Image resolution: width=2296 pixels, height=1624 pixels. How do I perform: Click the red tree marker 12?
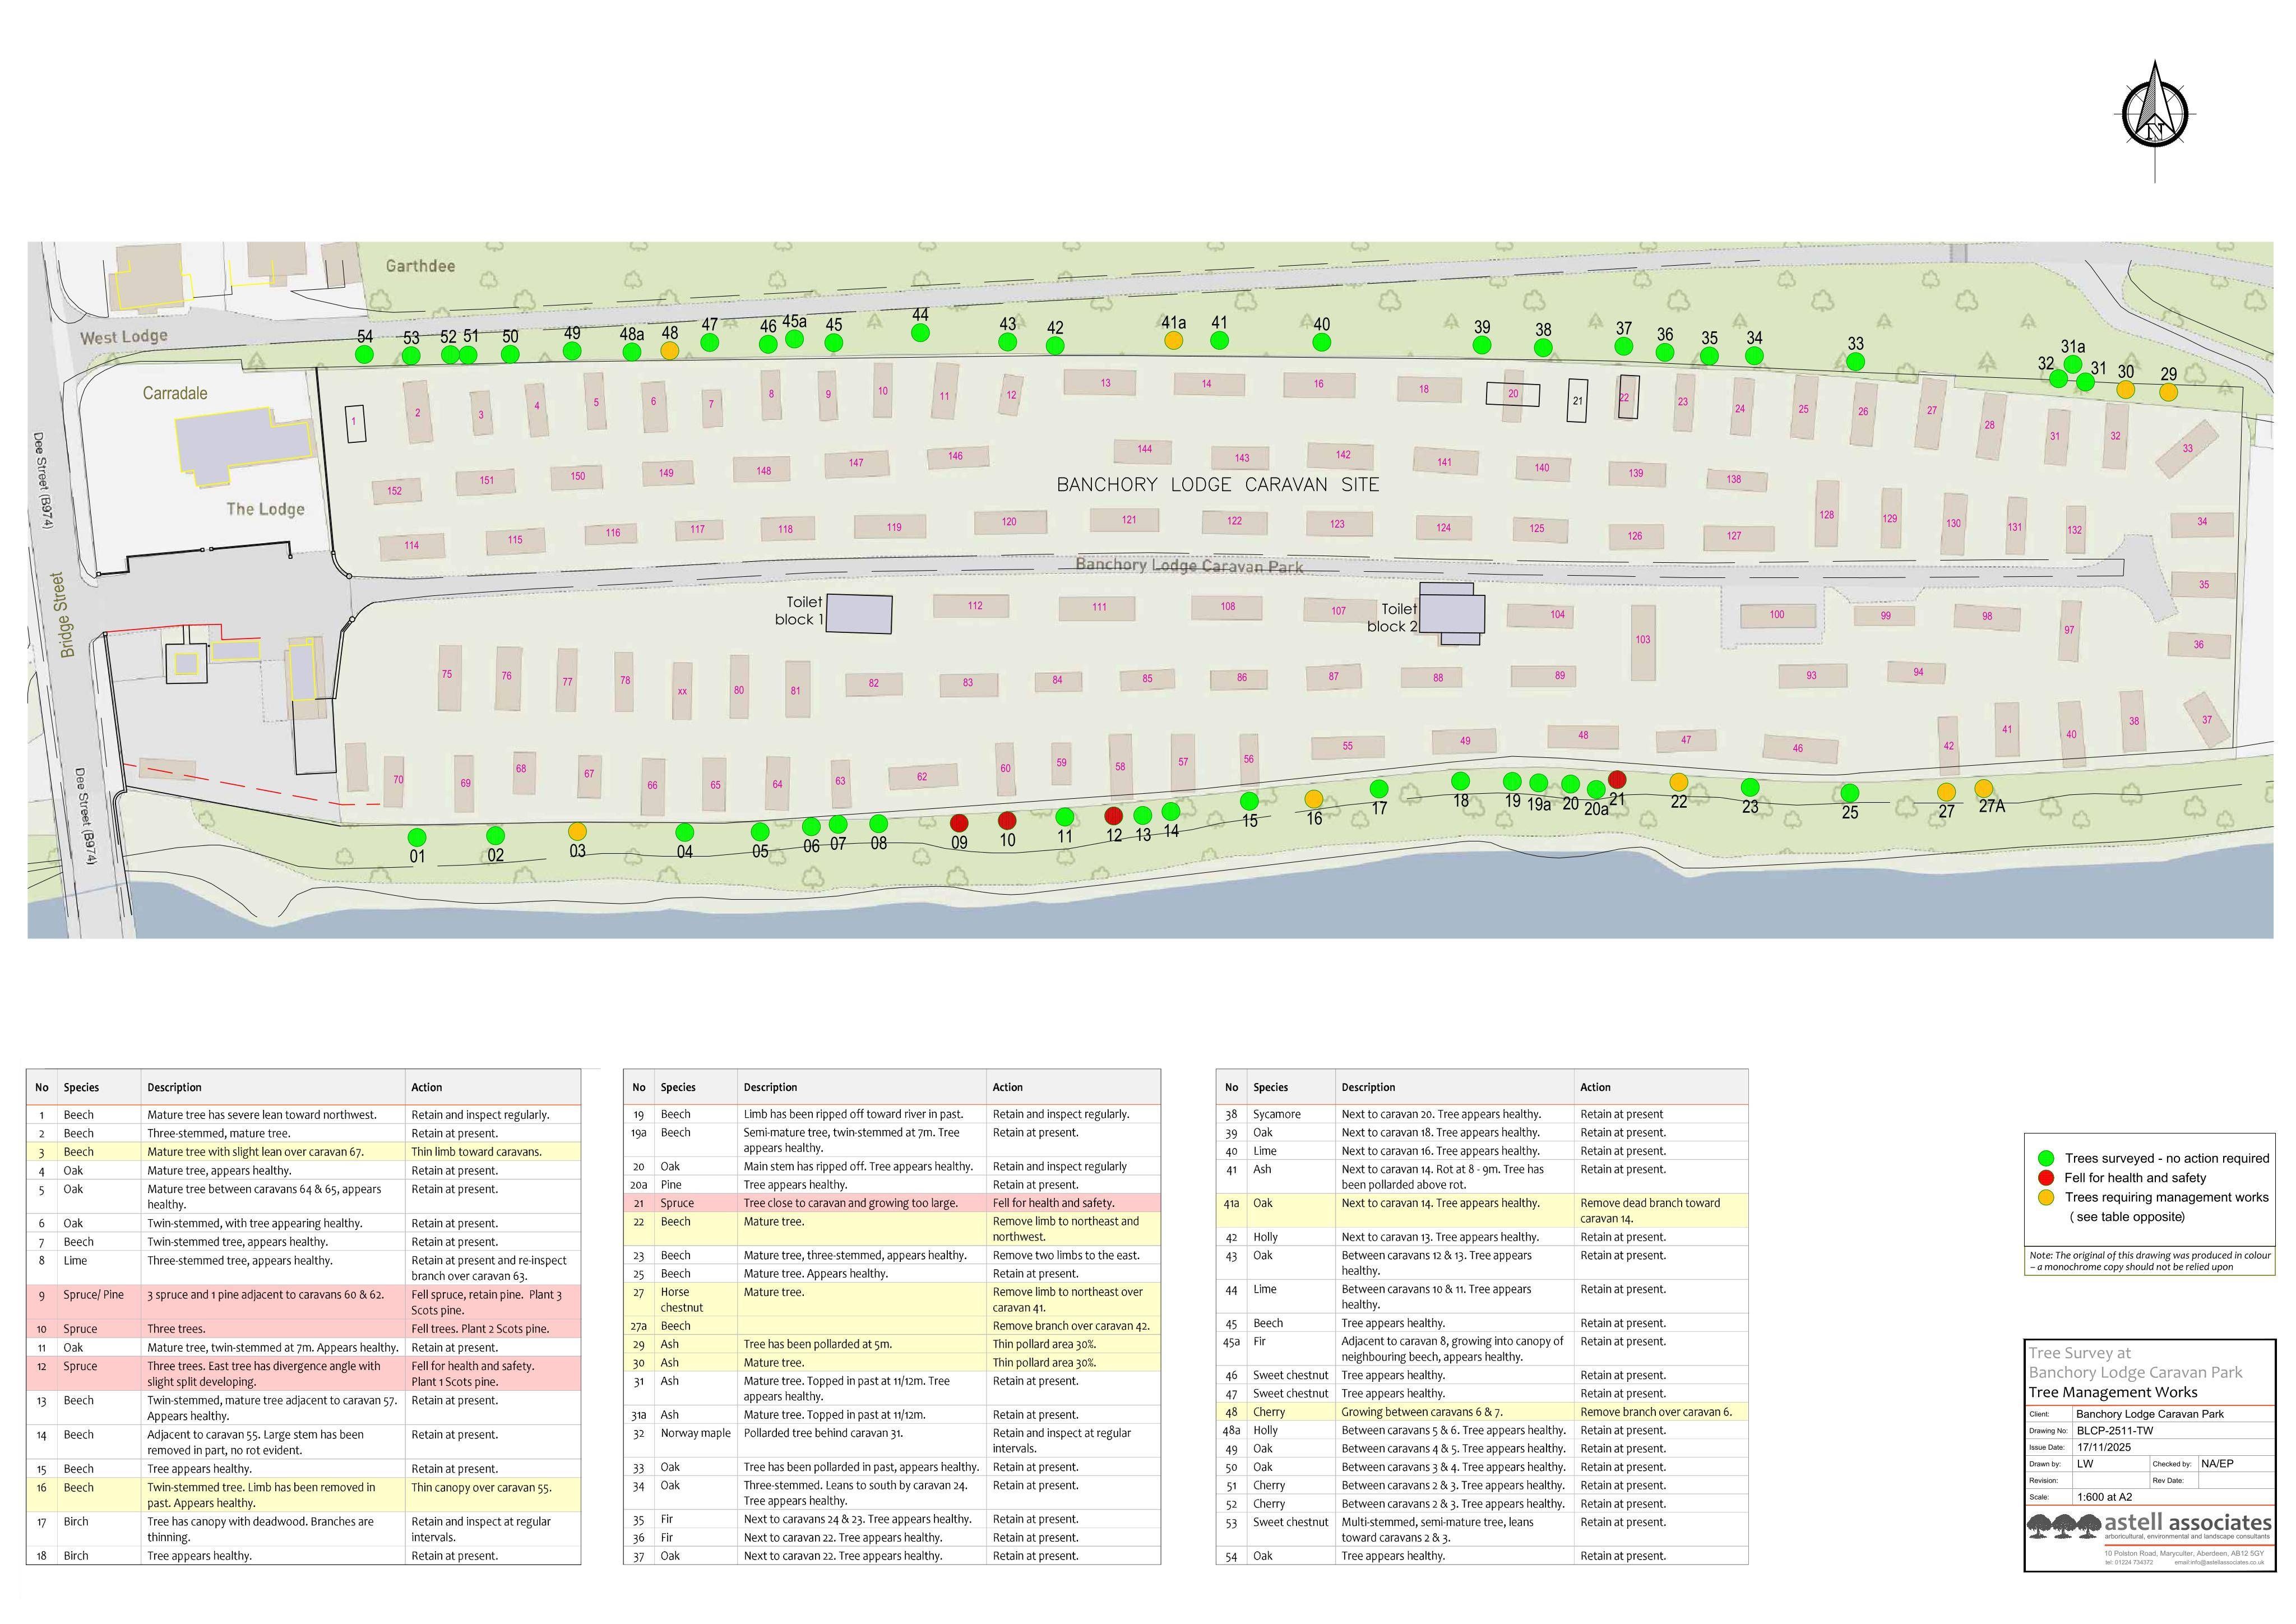pyautogui.click(x=1113, y=816)
